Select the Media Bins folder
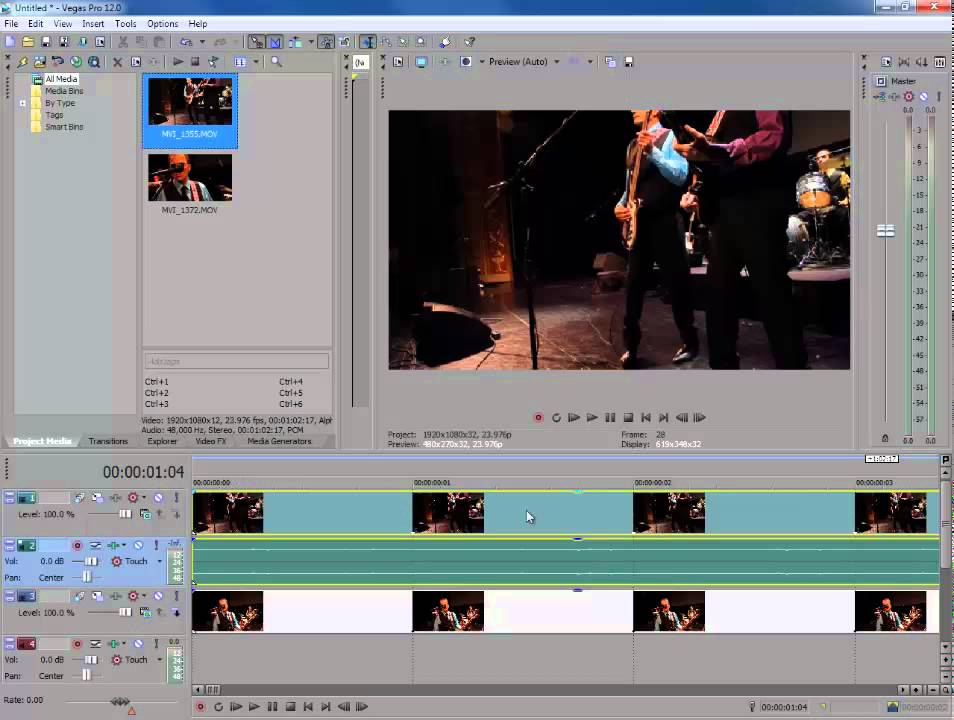Viewport: 954px width, 720px height. [x=64, y=91]
